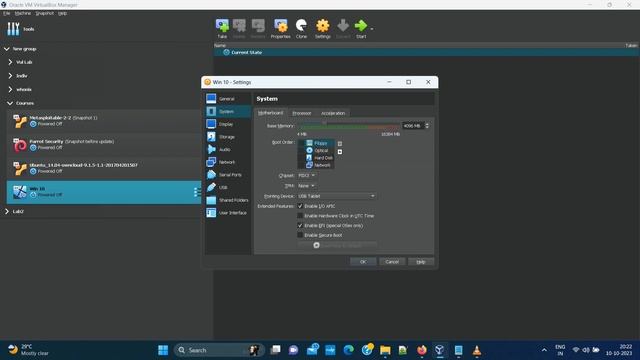
Task: Open VLC media player from taskbar
Action: (x=476, y=350)
